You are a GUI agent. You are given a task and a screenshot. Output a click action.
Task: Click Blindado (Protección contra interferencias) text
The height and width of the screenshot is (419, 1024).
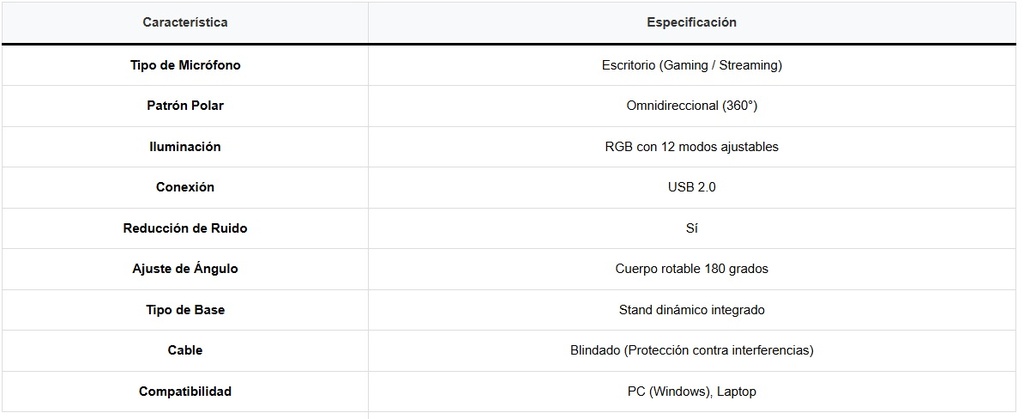point(691,350)
